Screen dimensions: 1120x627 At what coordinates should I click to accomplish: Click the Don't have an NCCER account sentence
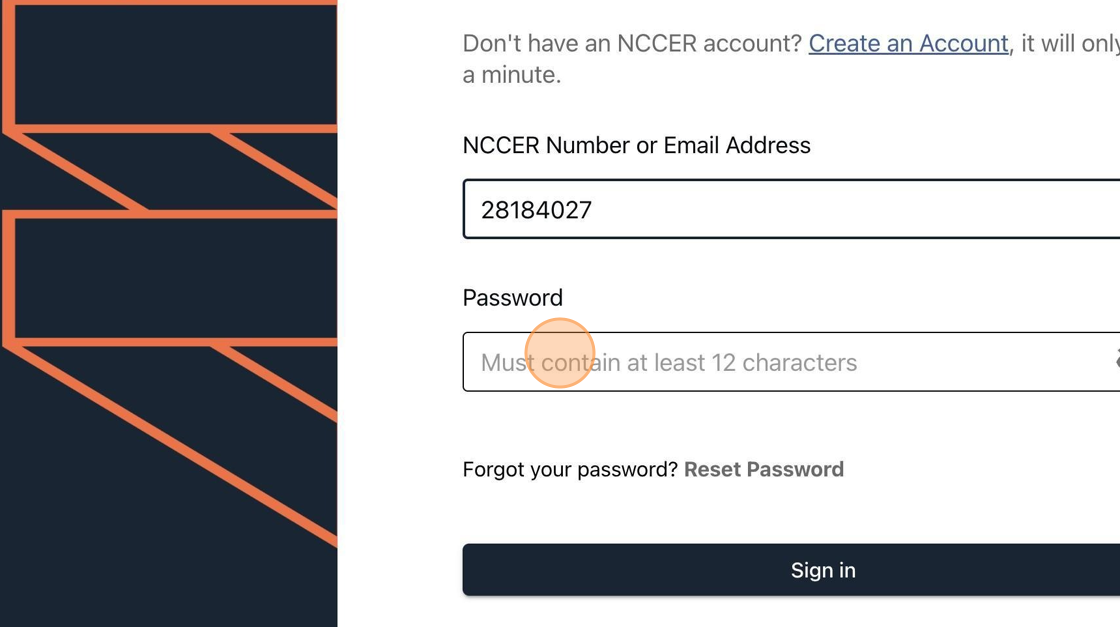[630, 43]
